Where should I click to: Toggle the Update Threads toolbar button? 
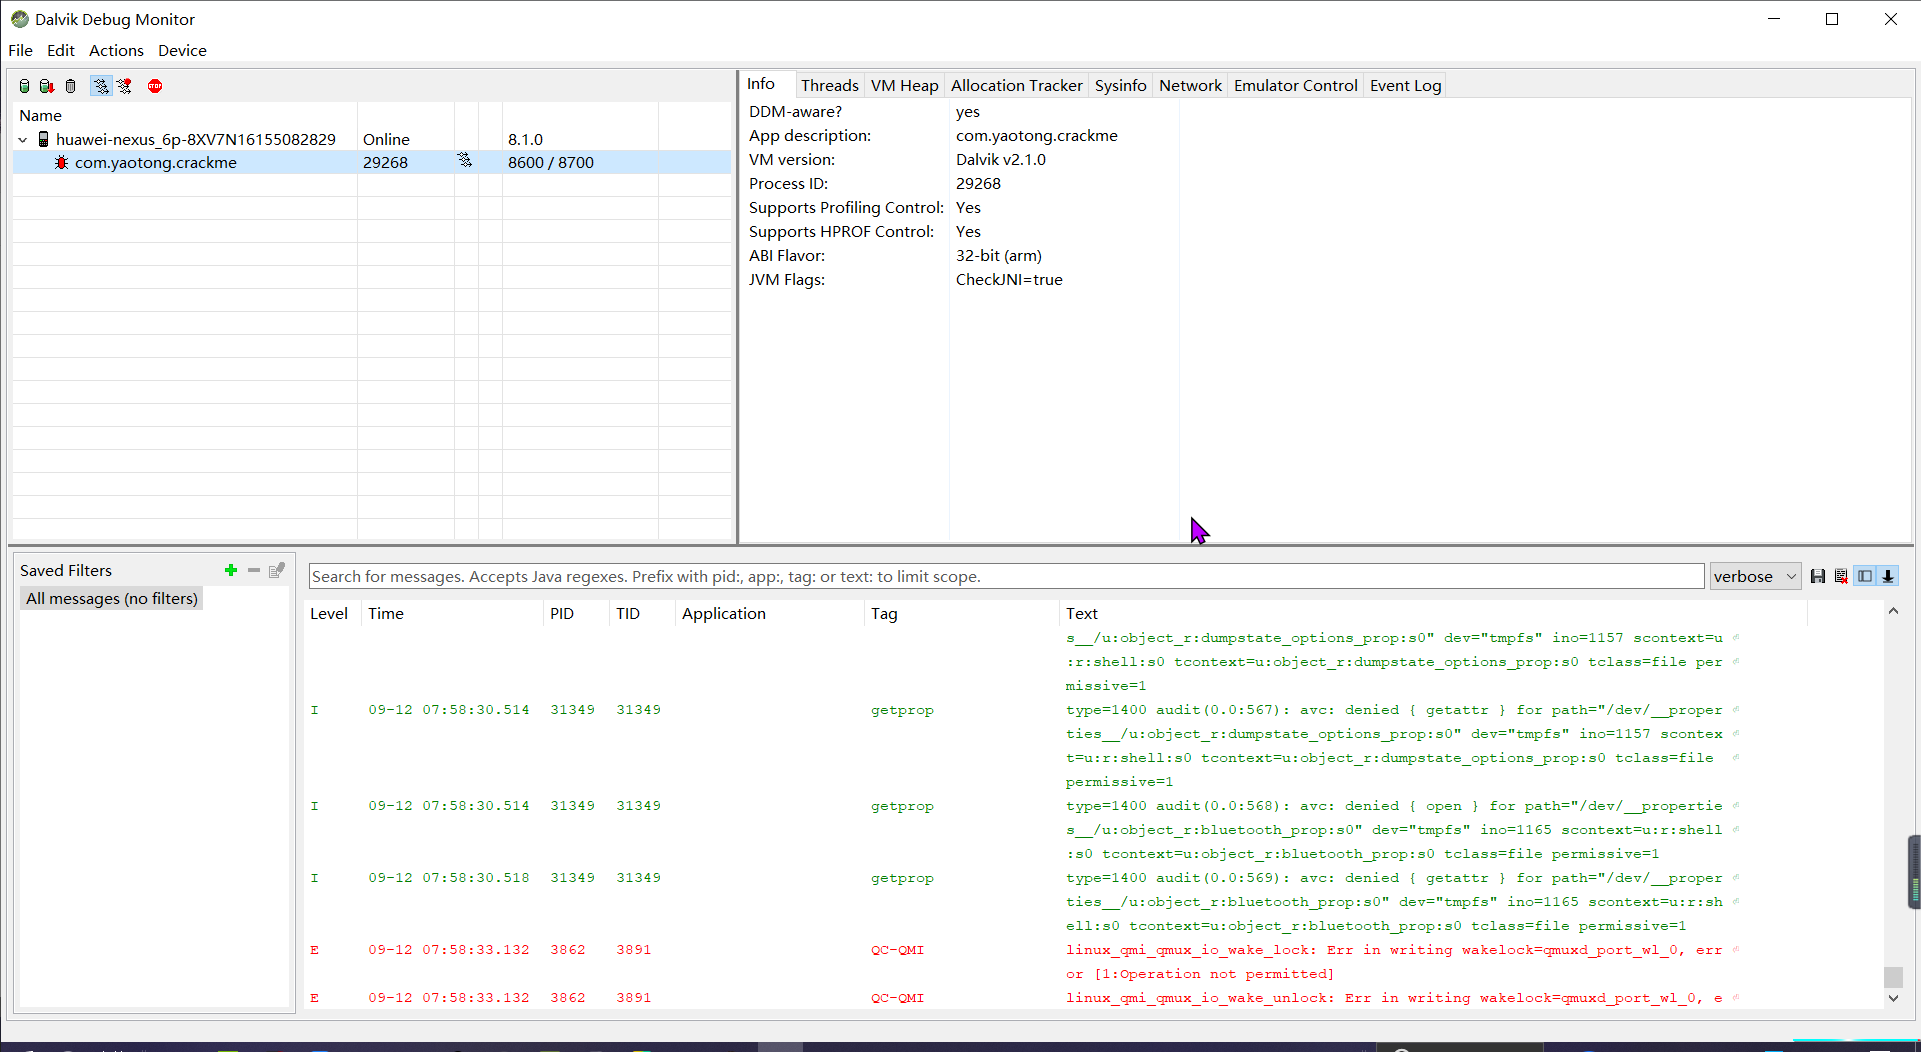[101, 86]
